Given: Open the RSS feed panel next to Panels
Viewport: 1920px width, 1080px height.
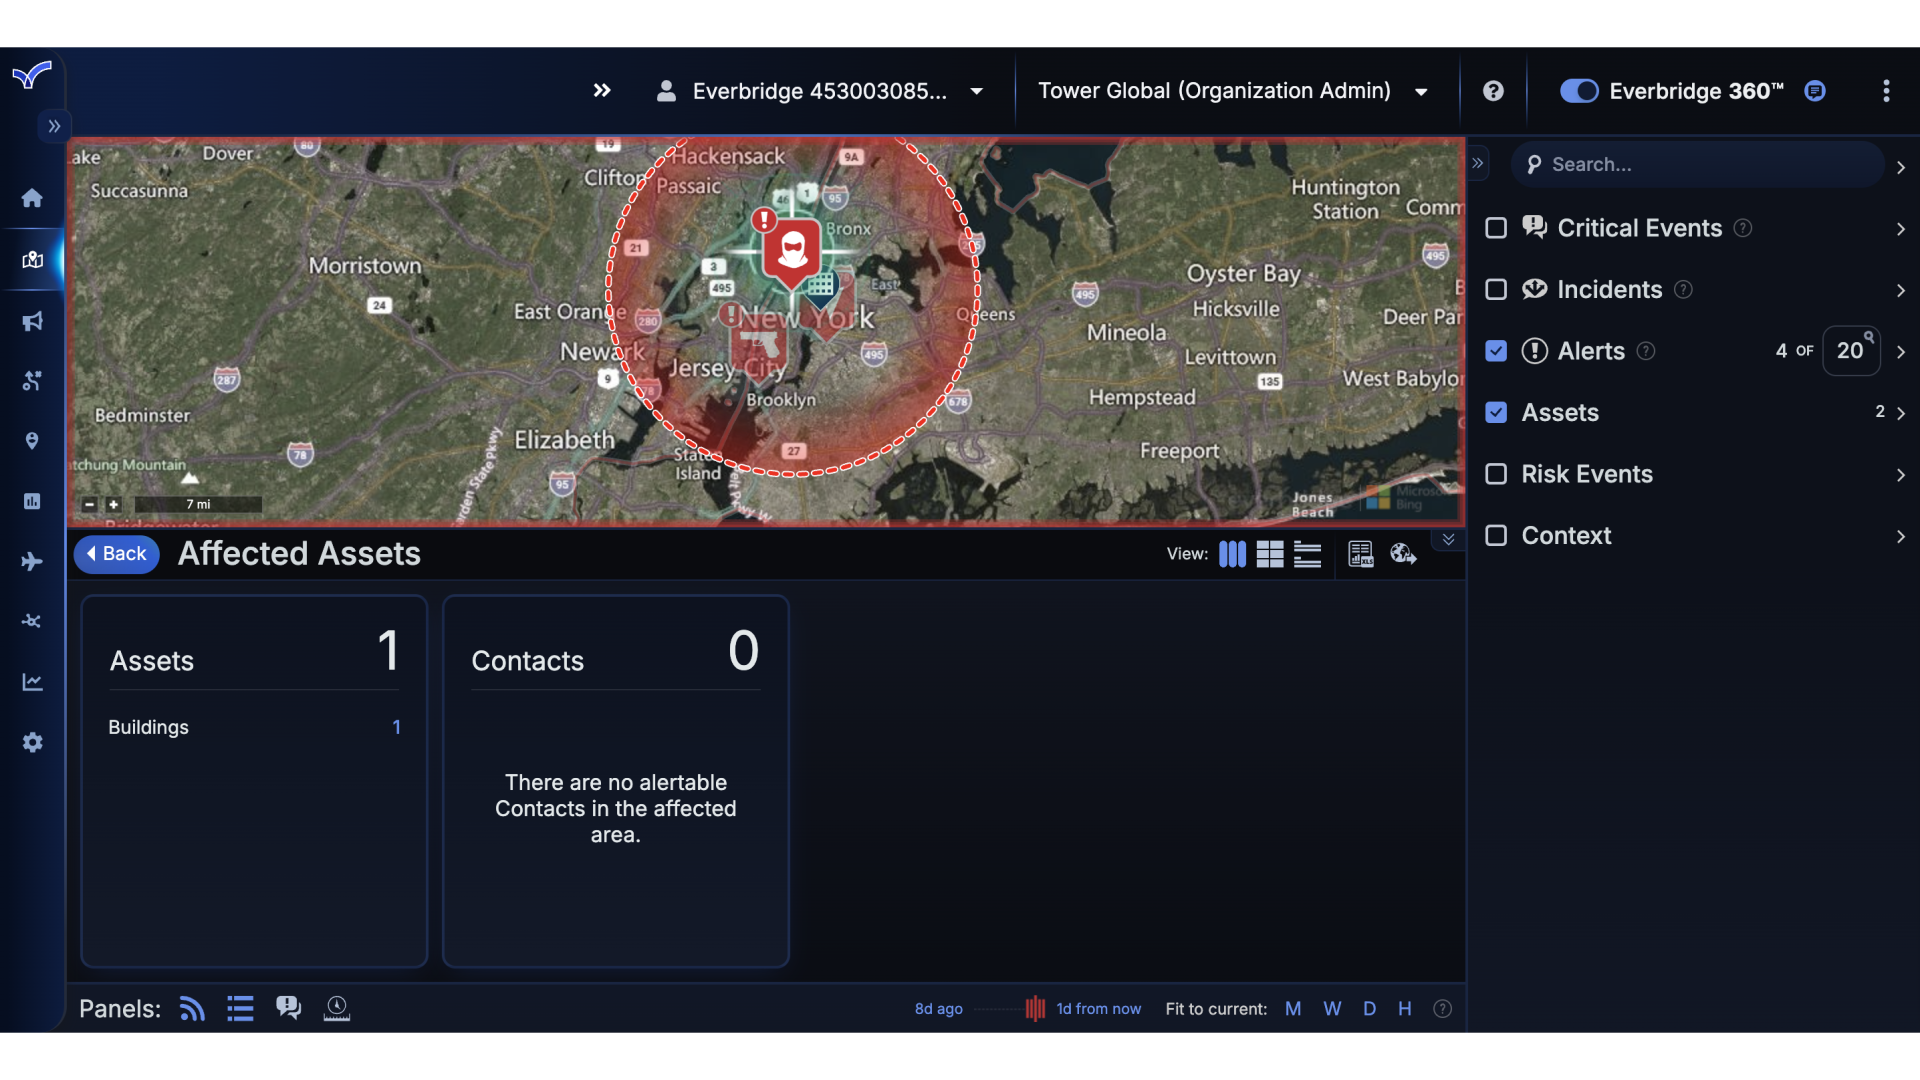Looking at the screenshot, I should click(191, 1008).
